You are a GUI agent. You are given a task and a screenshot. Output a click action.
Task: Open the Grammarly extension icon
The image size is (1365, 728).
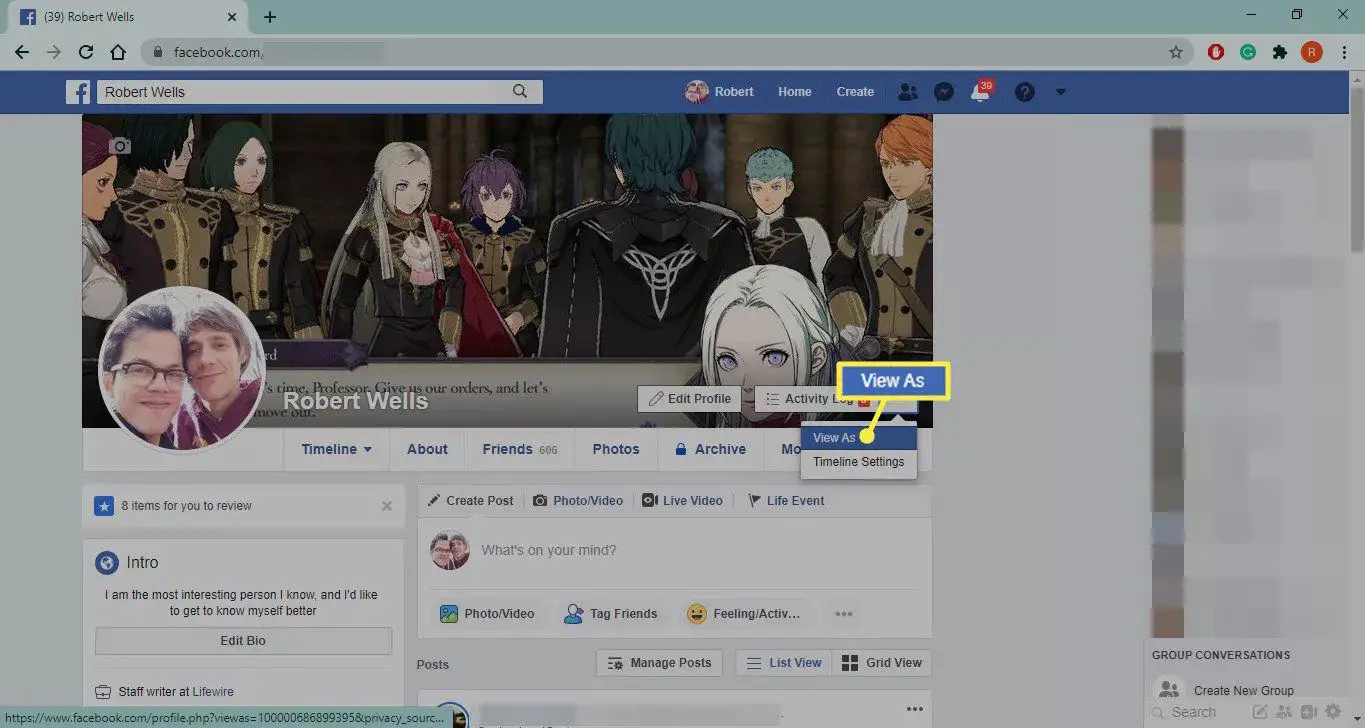(x=1248, y=53)
